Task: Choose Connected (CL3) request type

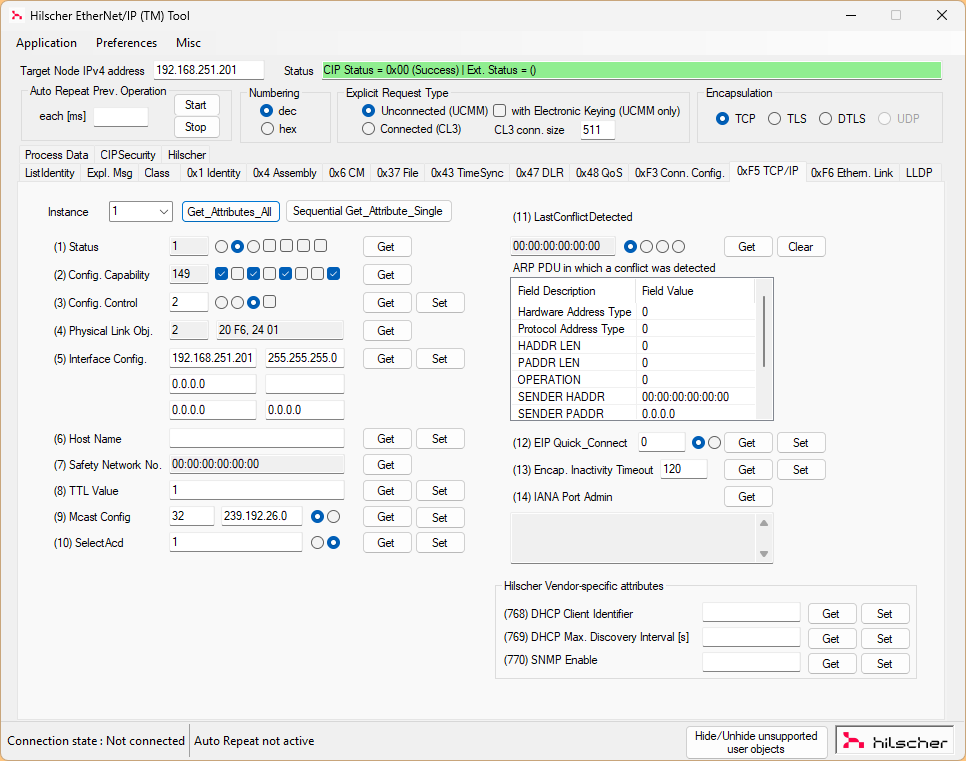Action: coord(368,129)
